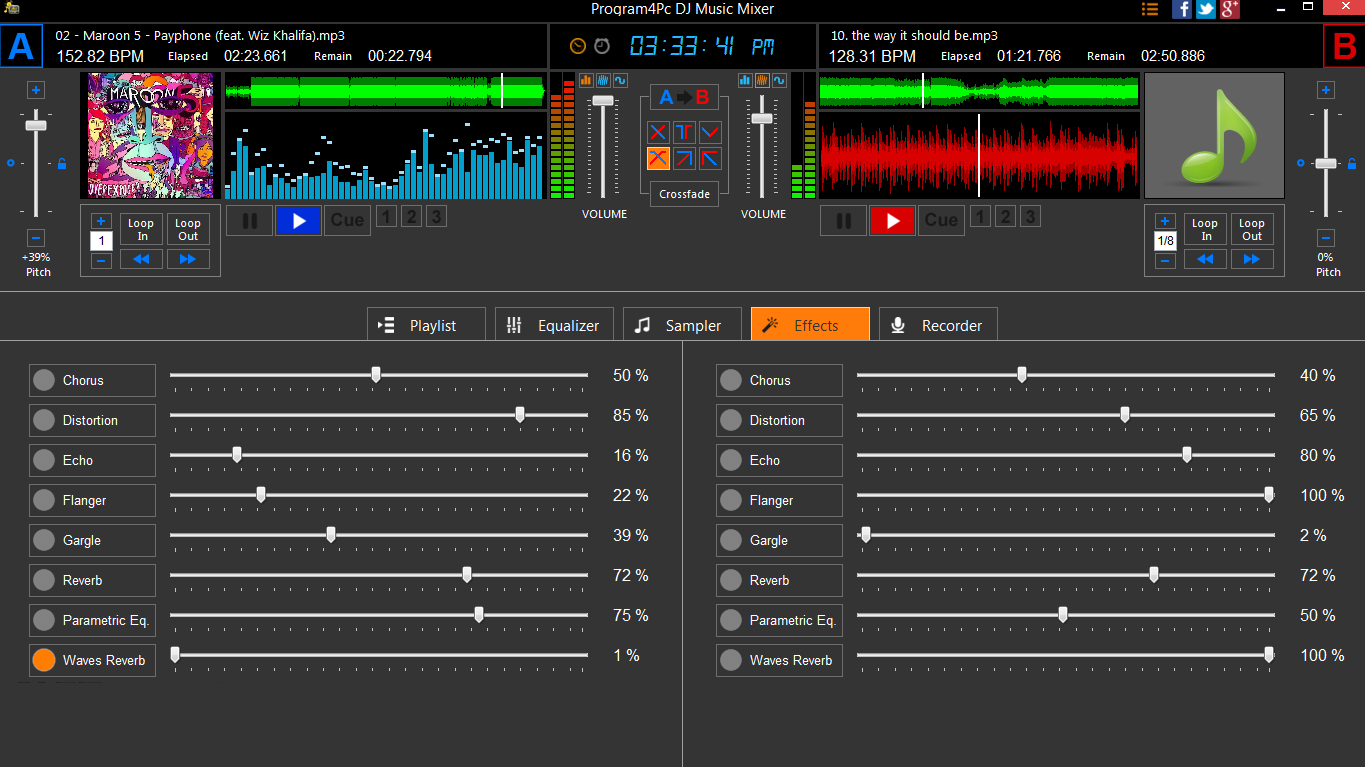The width and height of the screenshot is (1365, 767).
Task: Reset deck A pitch with the blue circle
Action: [11, 163]
